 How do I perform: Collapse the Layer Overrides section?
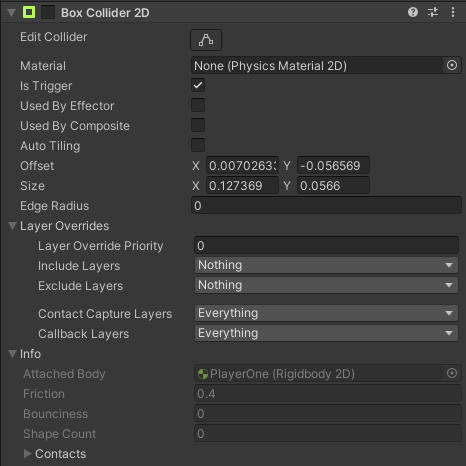point(12,226)
